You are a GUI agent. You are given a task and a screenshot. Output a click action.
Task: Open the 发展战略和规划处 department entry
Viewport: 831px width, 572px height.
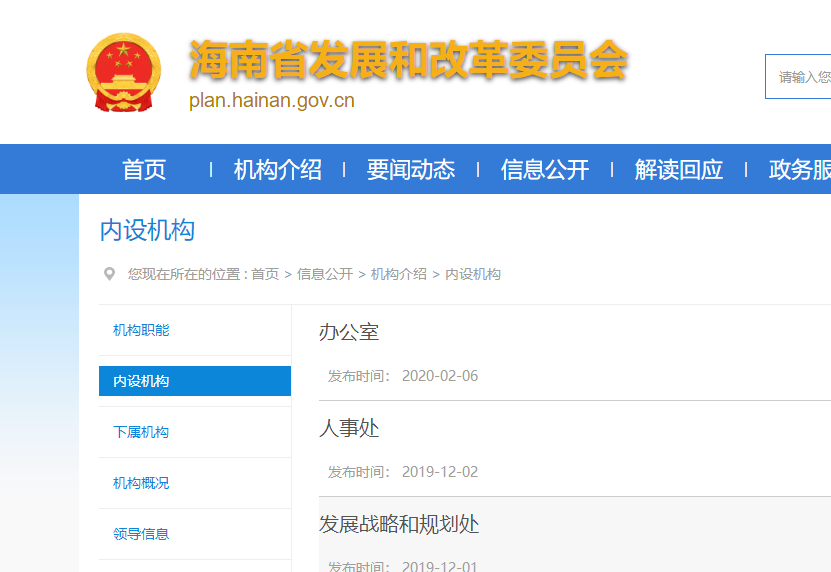click(x=399, y=524)
